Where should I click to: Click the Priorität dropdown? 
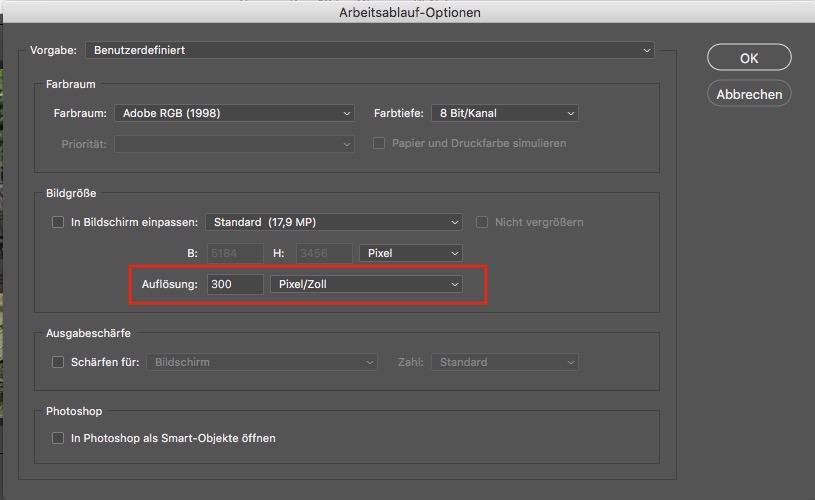pos(234,144)
